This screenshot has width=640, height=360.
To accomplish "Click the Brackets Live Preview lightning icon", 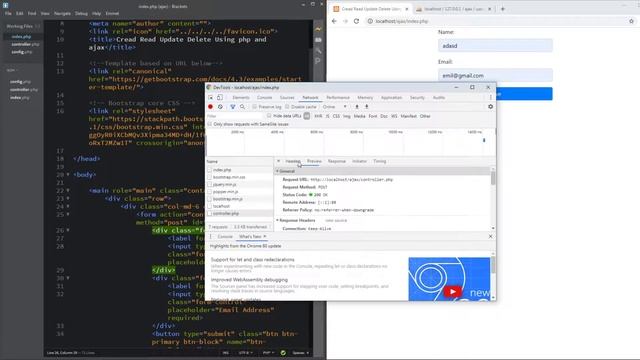I will click(318, 29).
